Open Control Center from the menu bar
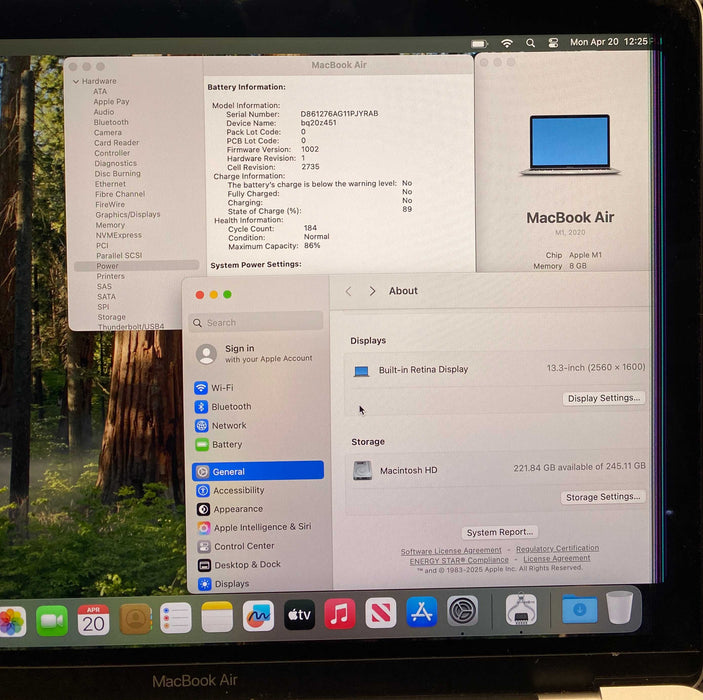The image size is (703, 700). click(x=553, y=42)
